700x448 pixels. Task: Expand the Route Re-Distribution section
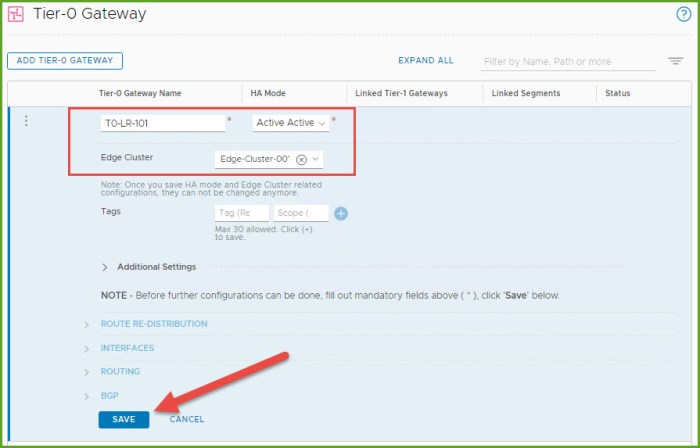coord(153,324)
